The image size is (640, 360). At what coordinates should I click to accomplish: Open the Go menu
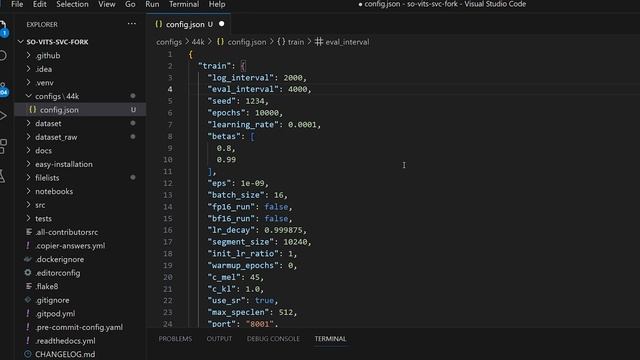point(130,4)
